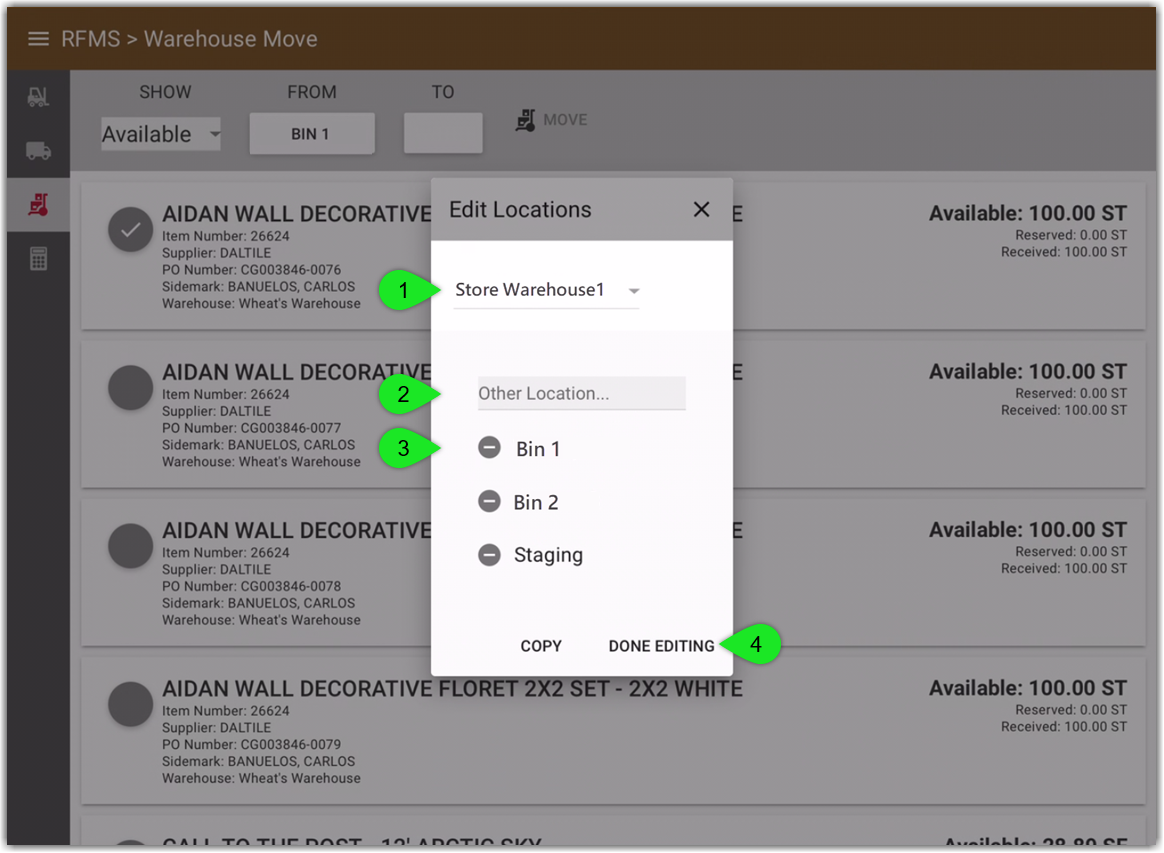Open the hamburger menu
The height and width of the screenshot is (853, 1164).
[x=38, y=39]
